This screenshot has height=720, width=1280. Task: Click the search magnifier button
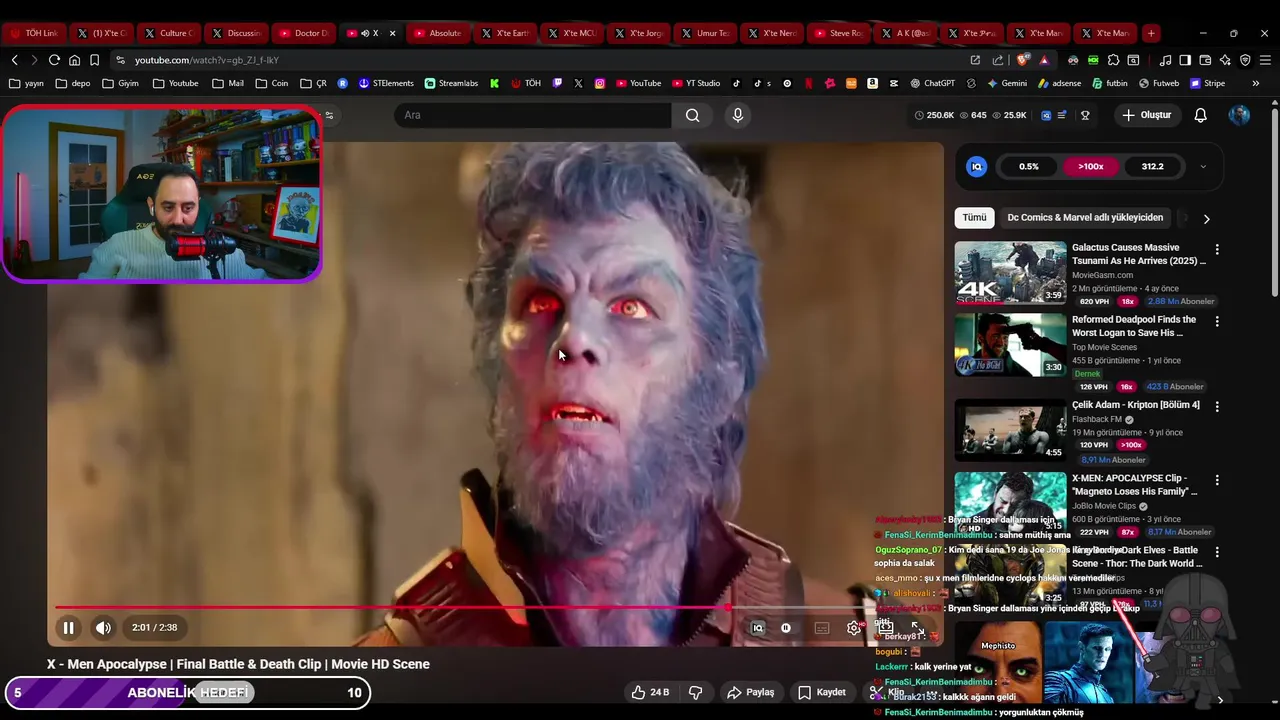coord(692,115)
